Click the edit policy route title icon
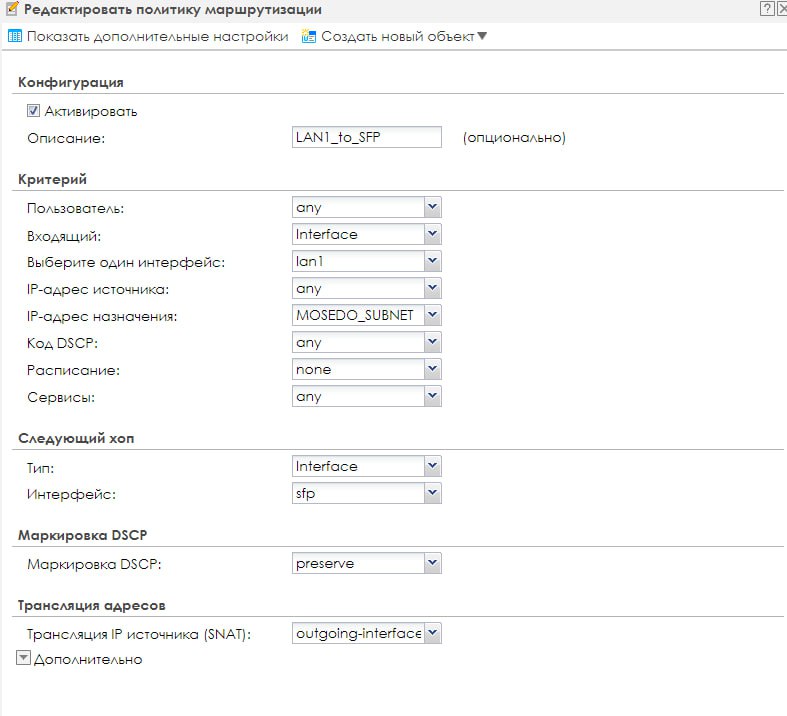The image size is (787, 716). pyautogui.click(x=13, y=9)
